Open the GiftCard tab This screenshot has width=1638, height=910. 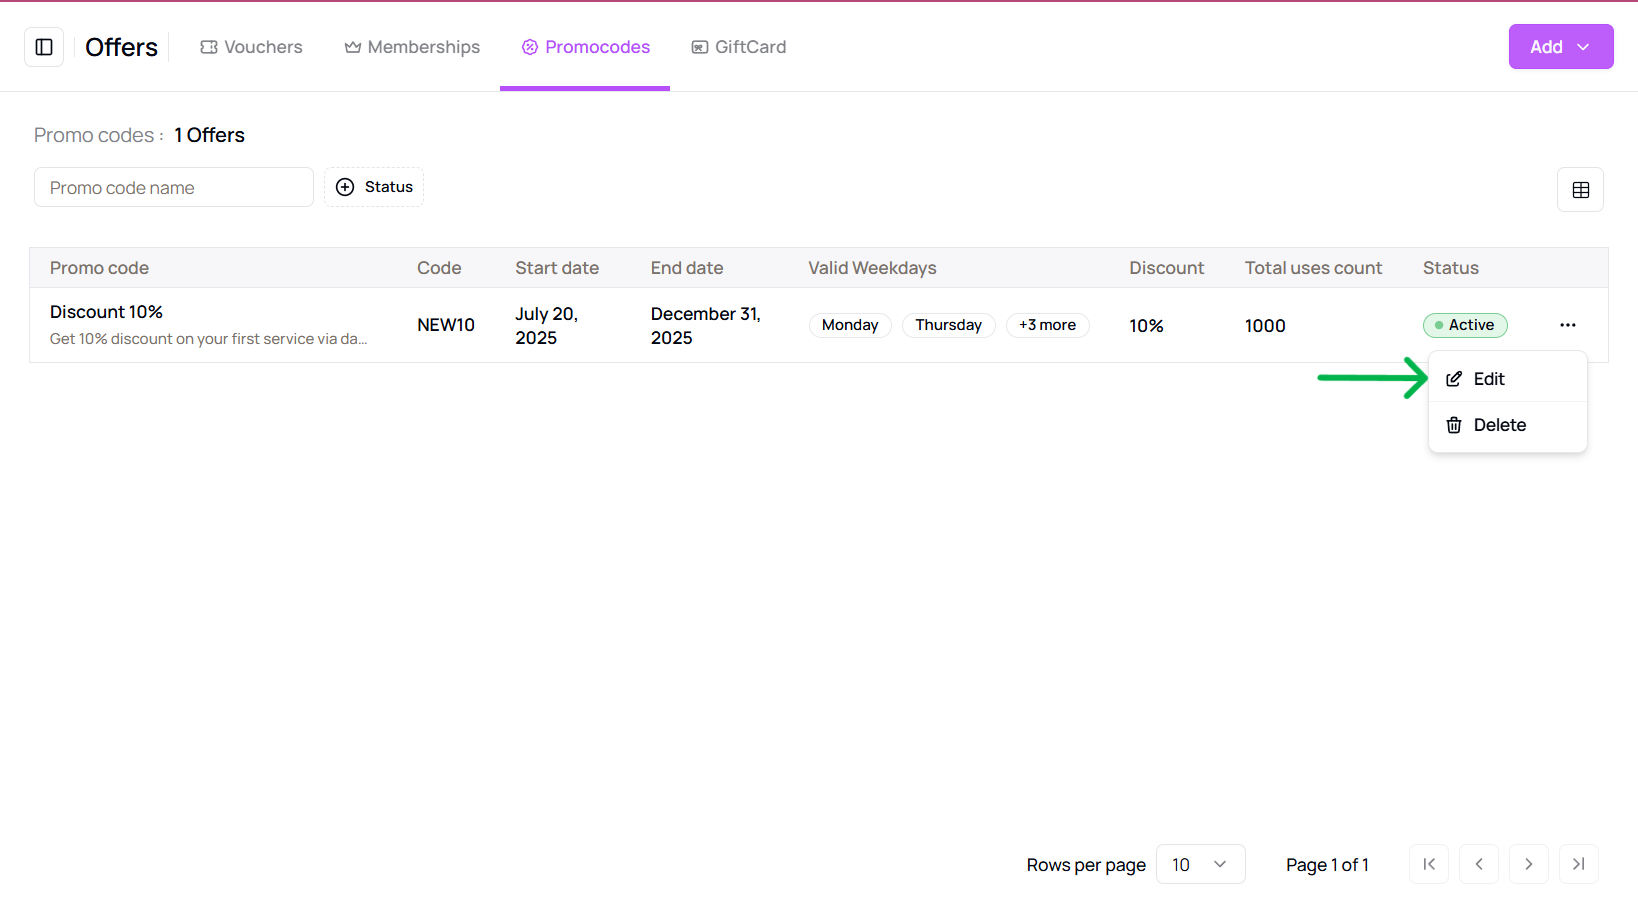coord(739,47)
